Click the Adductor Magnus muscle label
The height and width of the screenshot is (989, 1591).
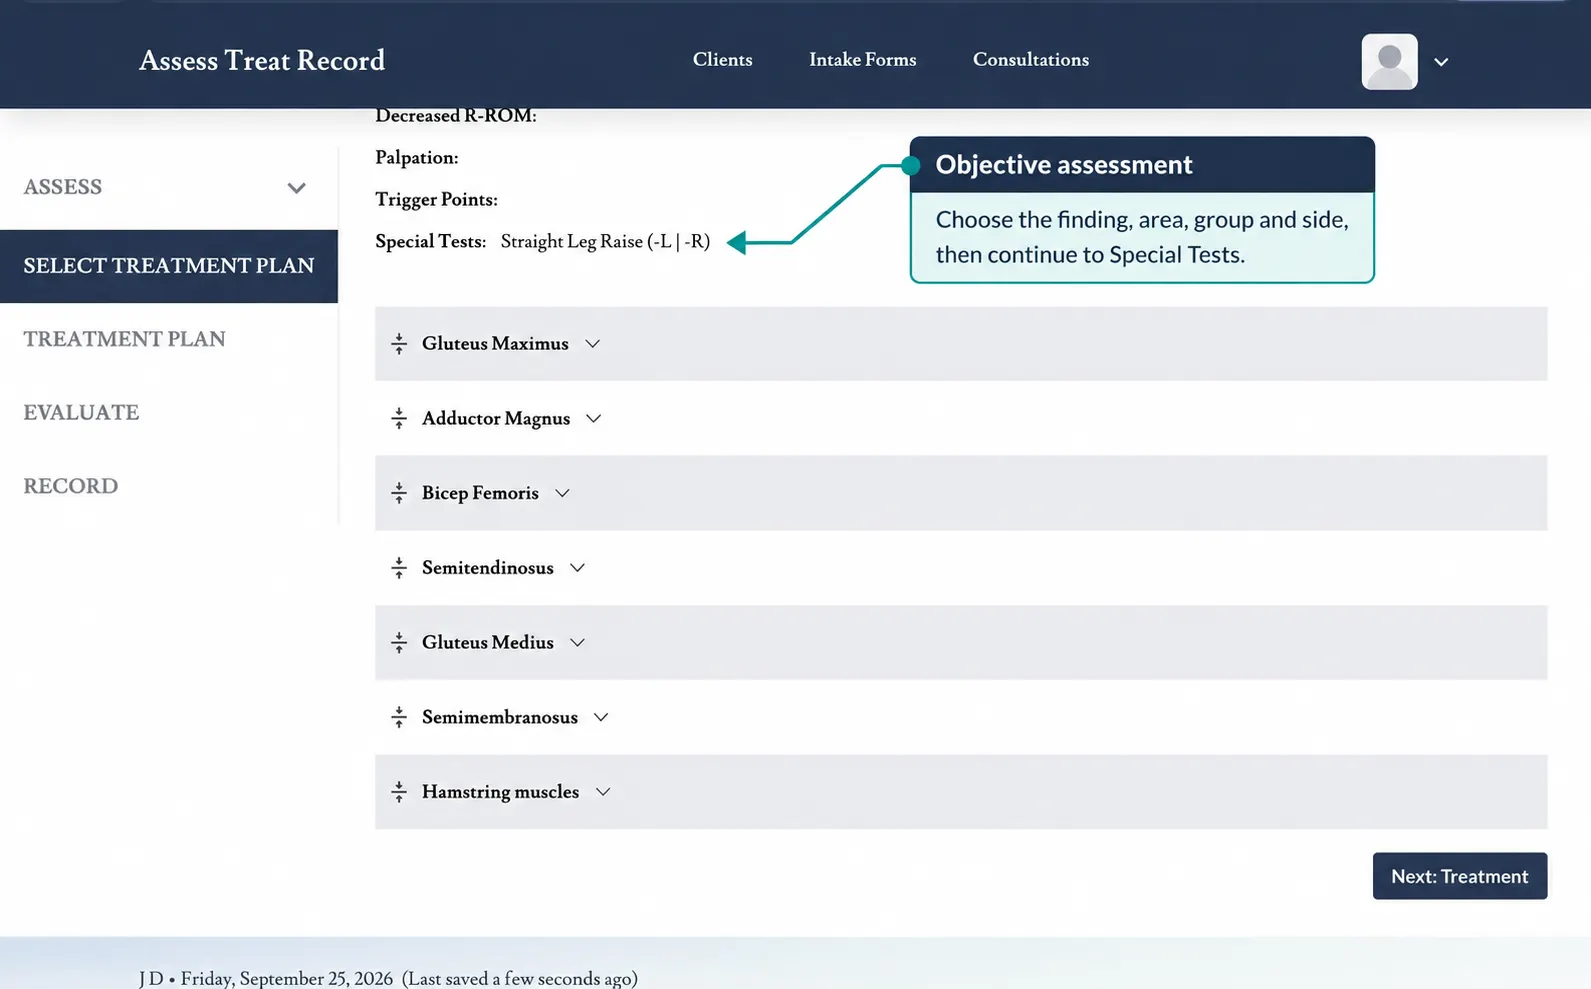click(496, 419)
